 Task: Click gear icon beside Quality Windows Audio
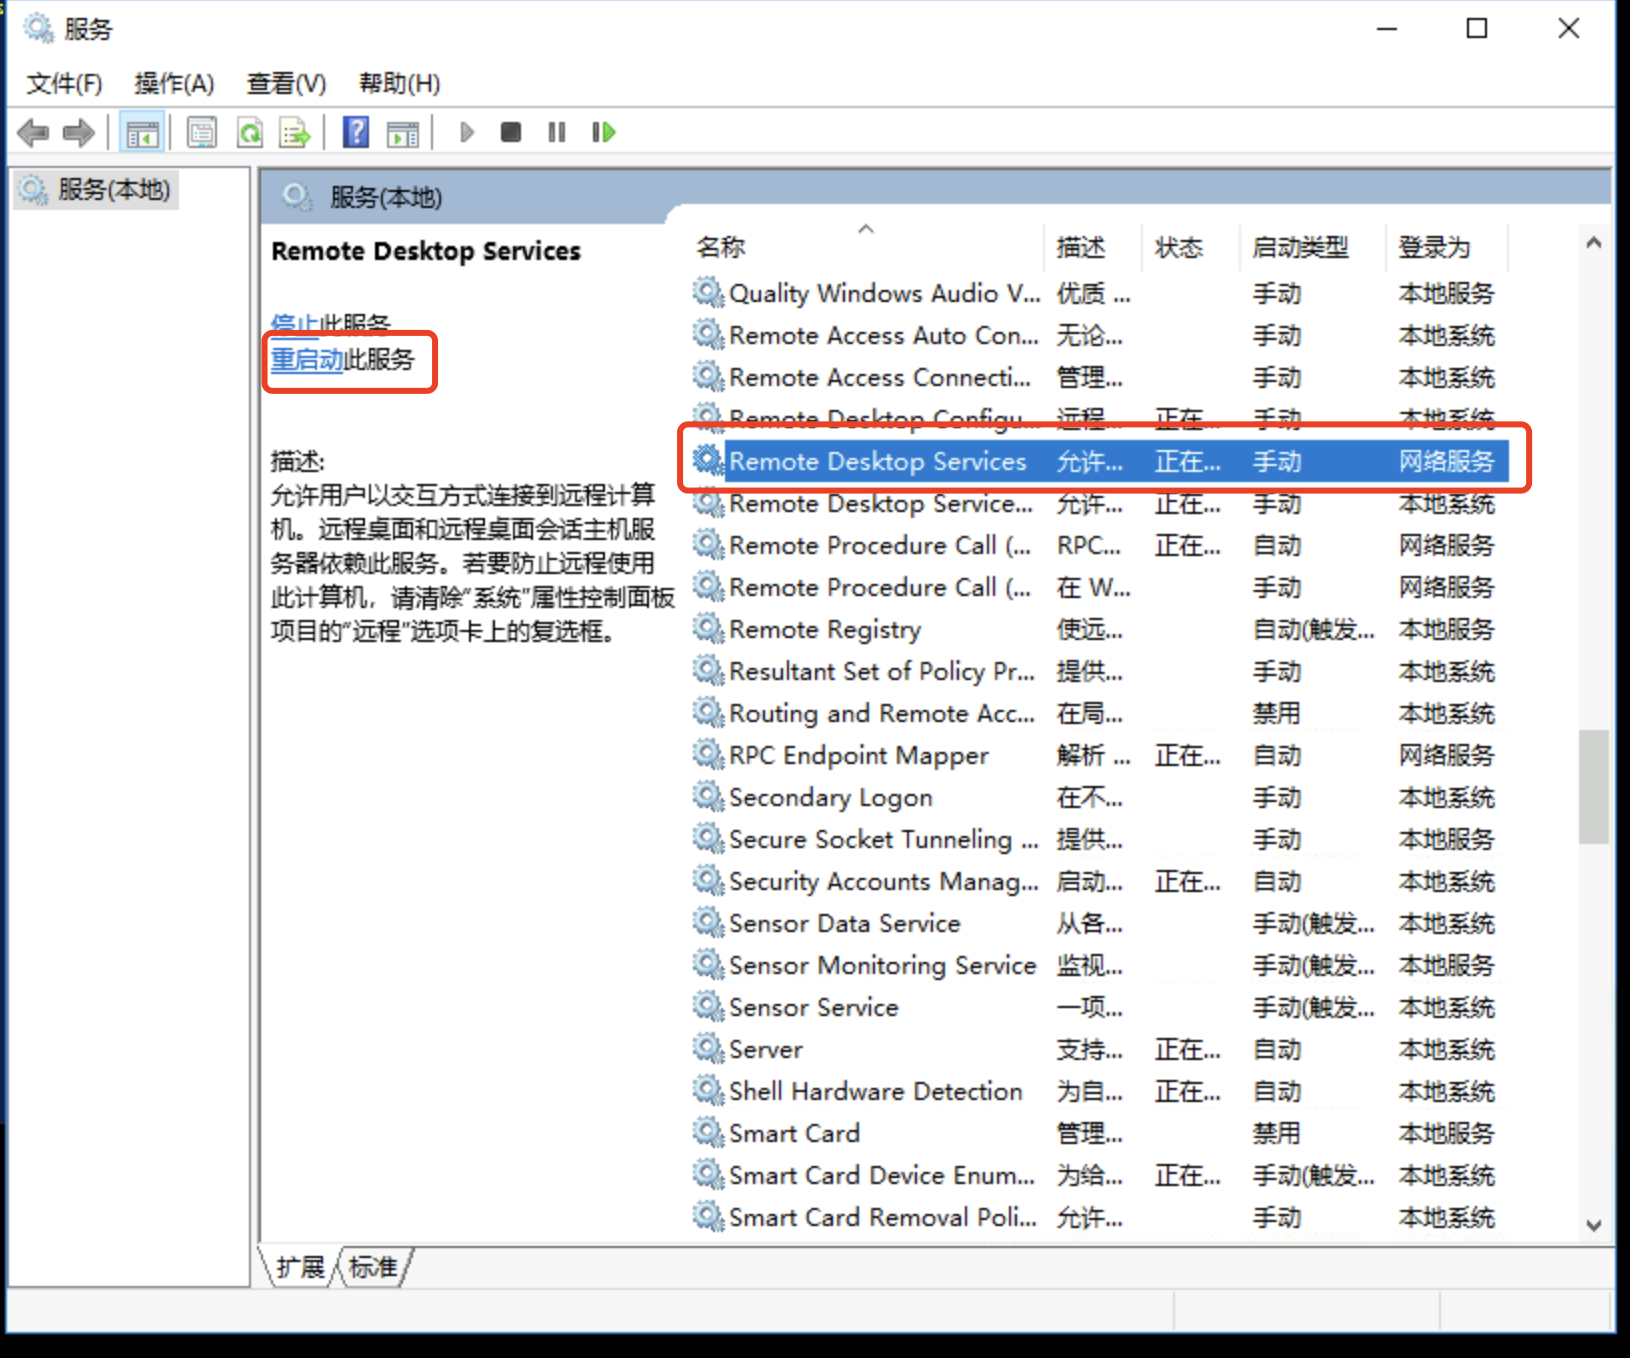[x=708, y=293]
